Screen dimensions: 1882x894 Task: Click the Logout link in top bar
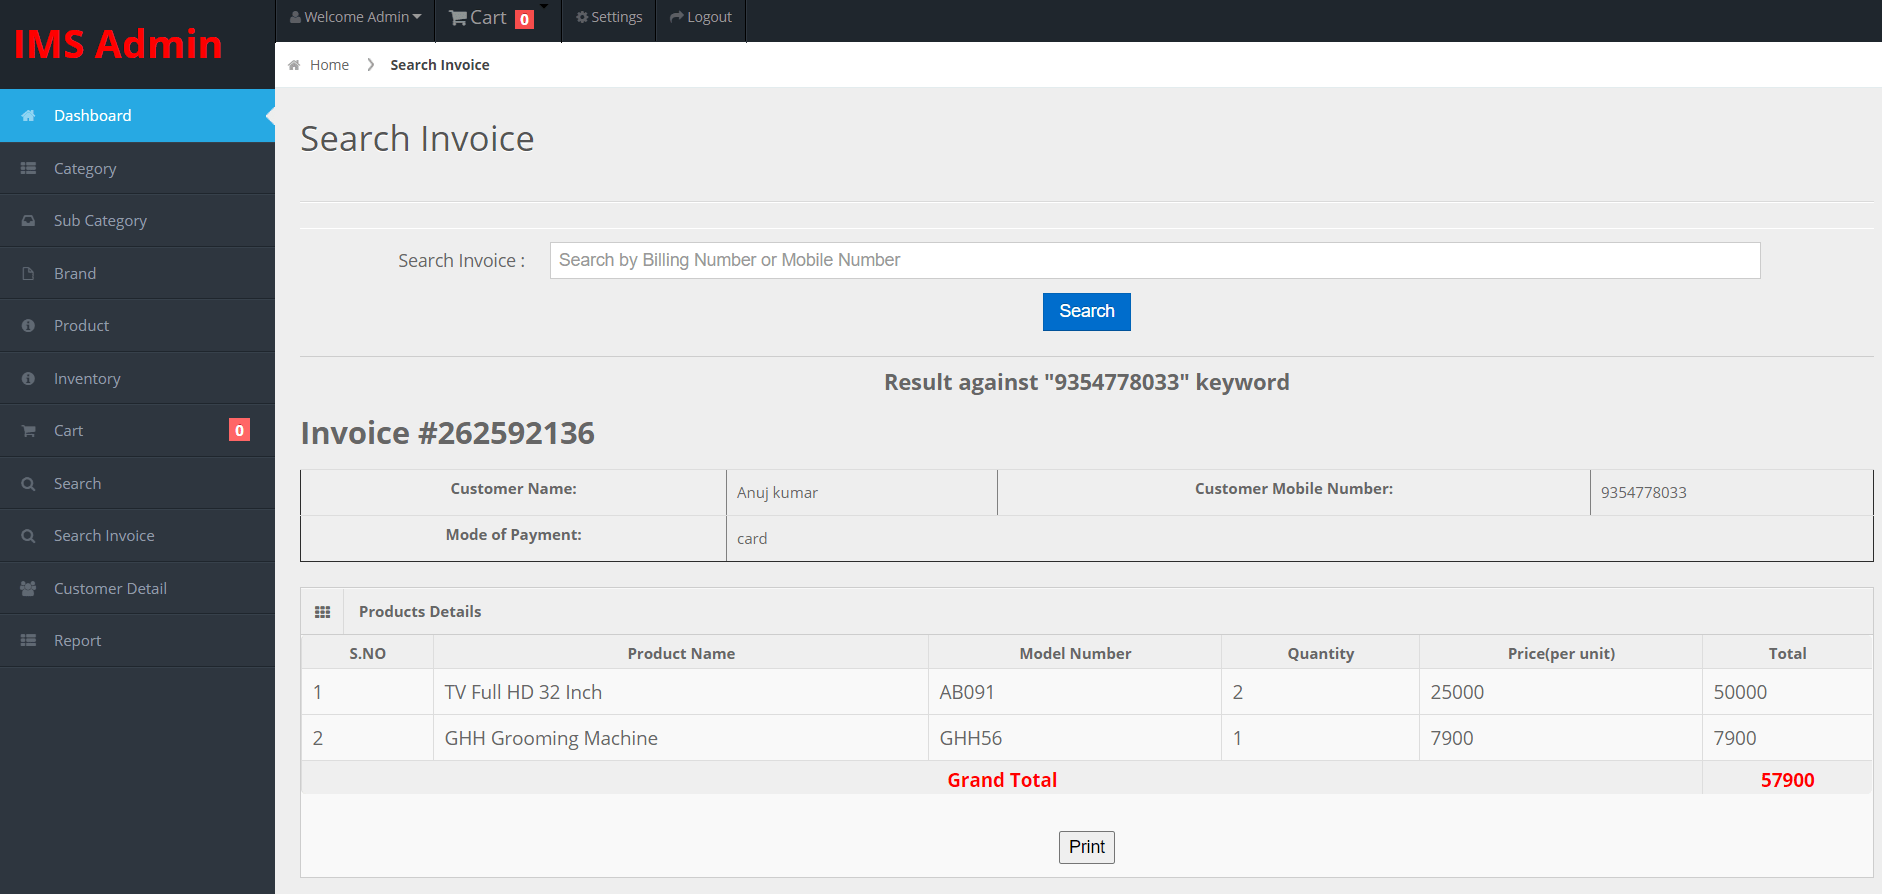[701, 17]
